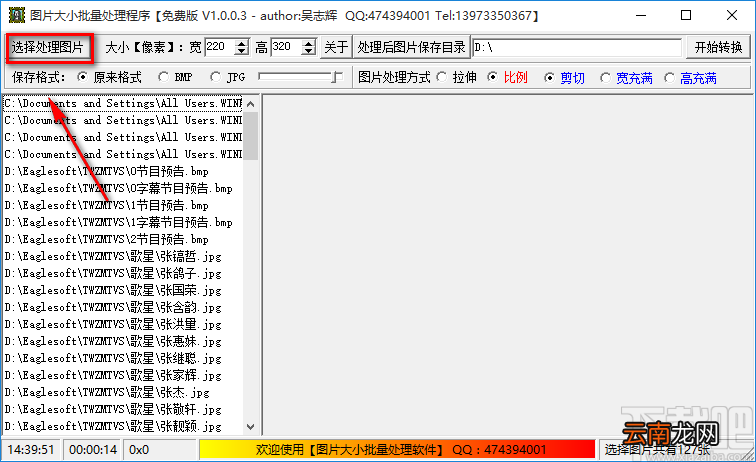Click the 欢迎使用 welcome banner in status bar

coord(398,449)
